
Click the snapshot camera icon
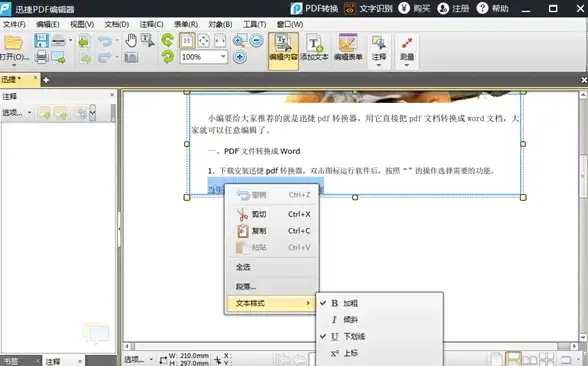[x=131, y=57]
